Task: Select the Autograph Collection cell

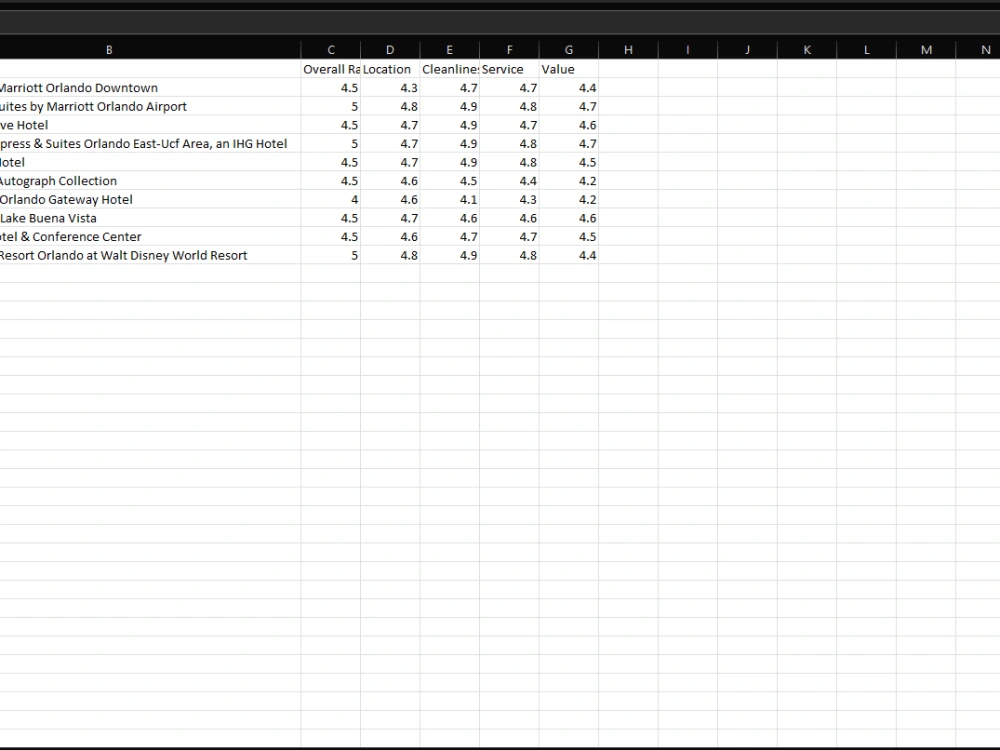Action: tap(150, 180)
